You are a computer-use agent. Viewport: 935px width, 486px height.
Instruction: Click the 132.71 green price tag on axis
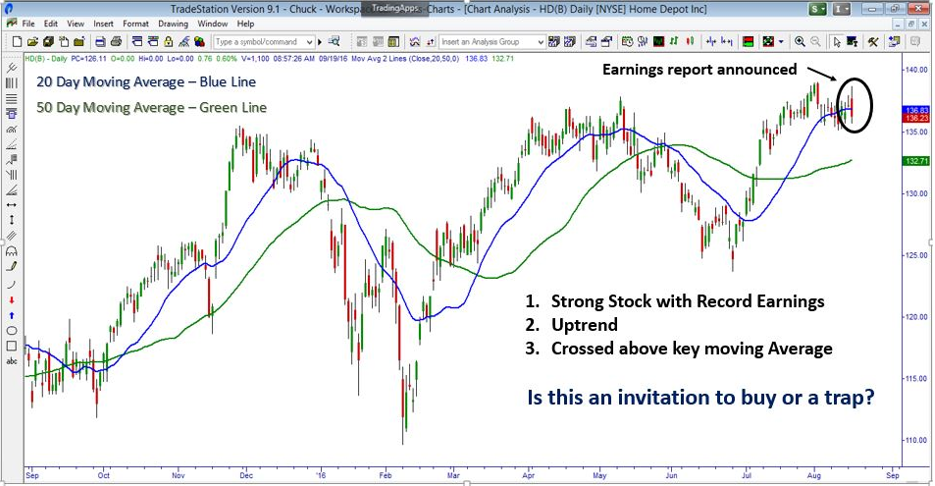[x=917, y=161]
